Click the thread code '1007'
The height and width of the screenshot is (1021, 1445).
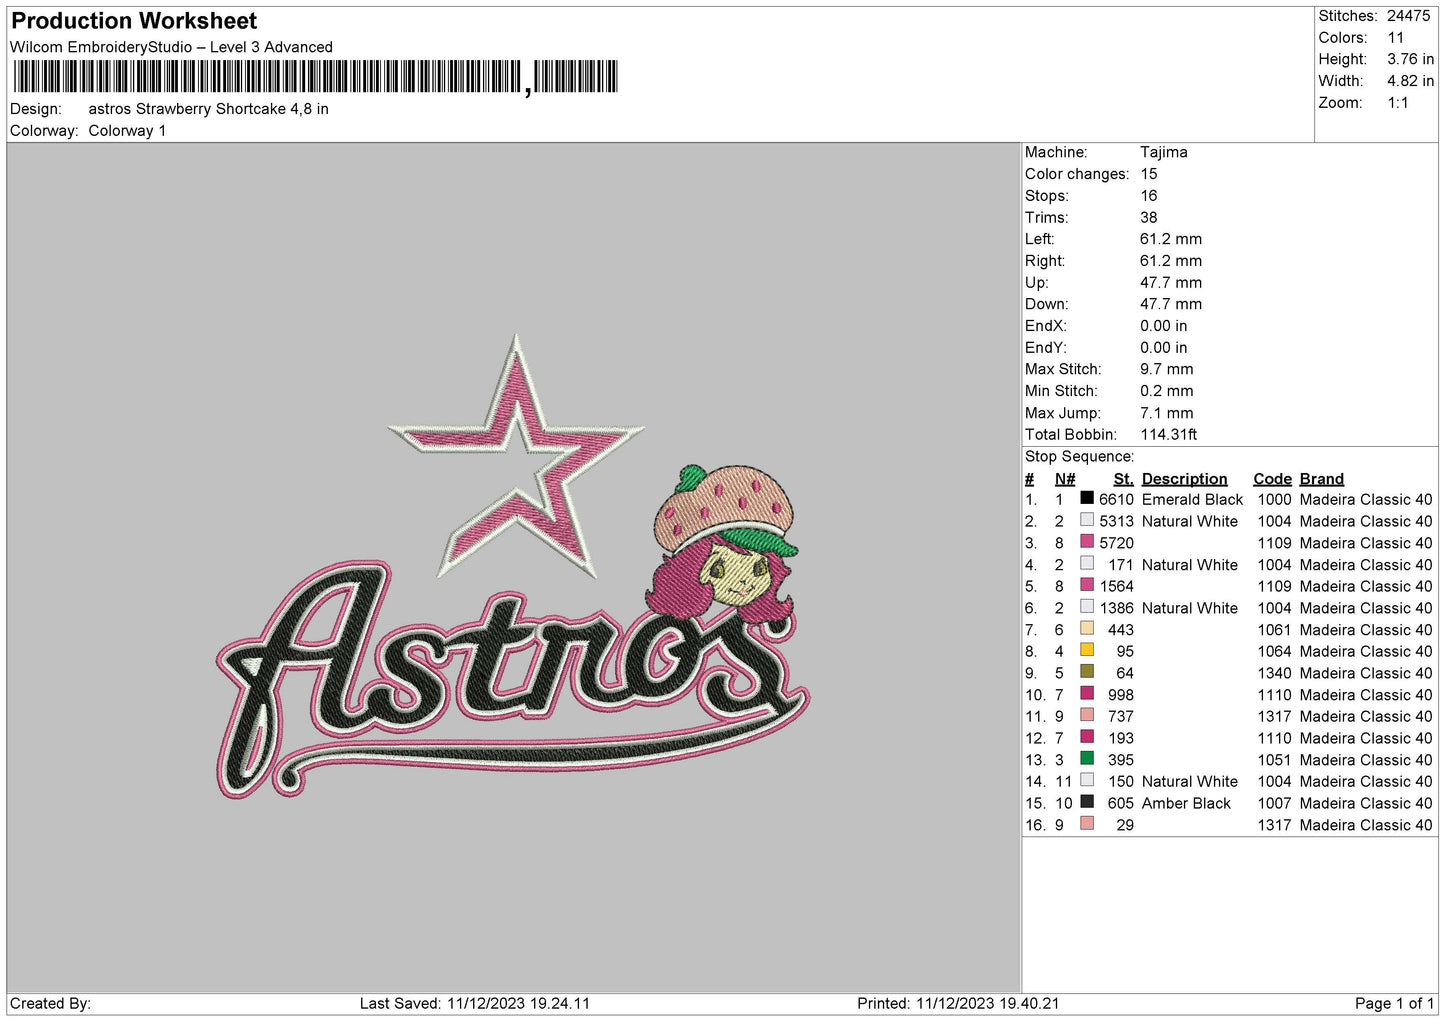pos(1274,803)
